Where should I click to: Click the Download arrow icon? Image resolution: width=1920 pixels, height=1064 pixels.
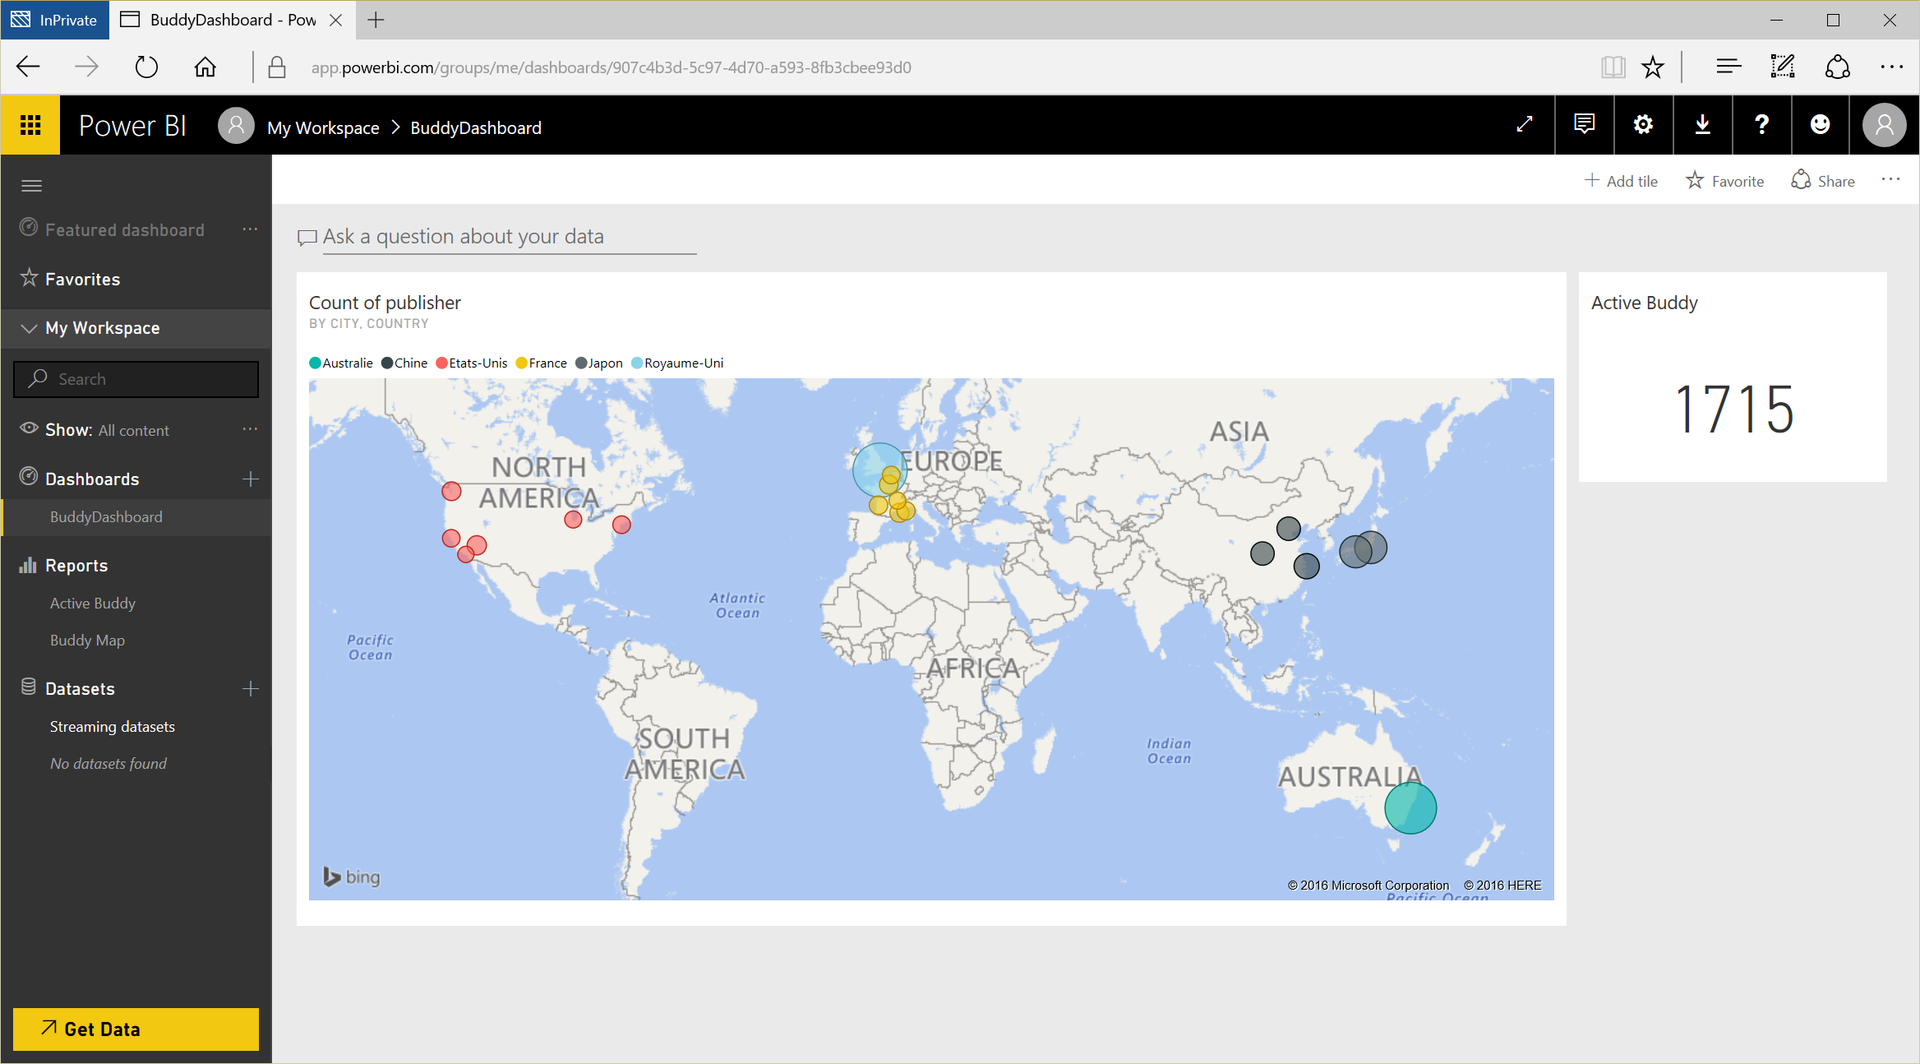tap(1702, 124)
